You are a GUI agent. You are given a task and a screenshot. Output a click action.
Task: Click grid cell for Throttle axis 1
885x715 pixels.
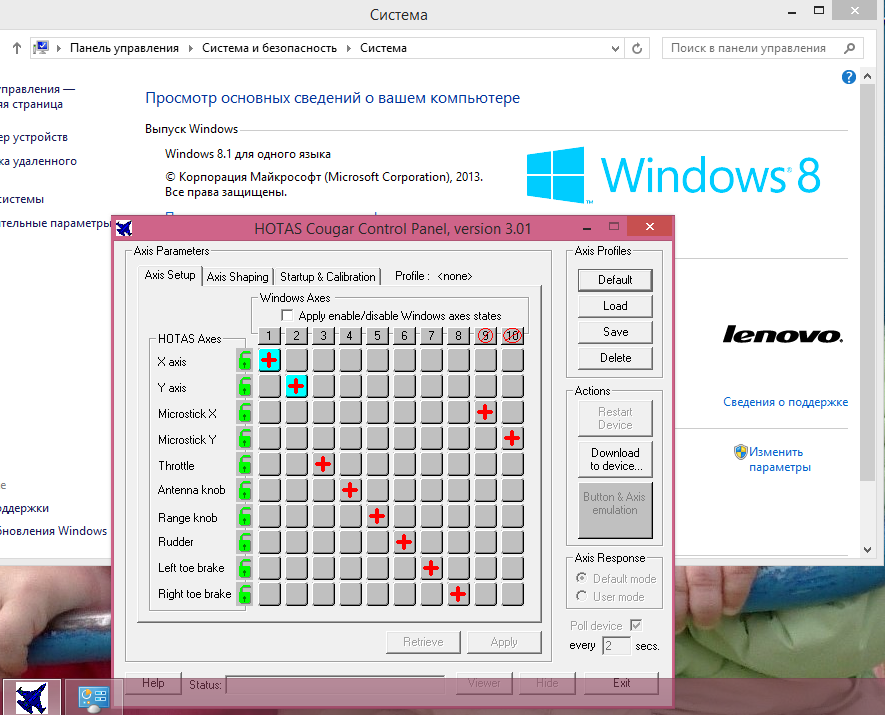click(269, 464)
